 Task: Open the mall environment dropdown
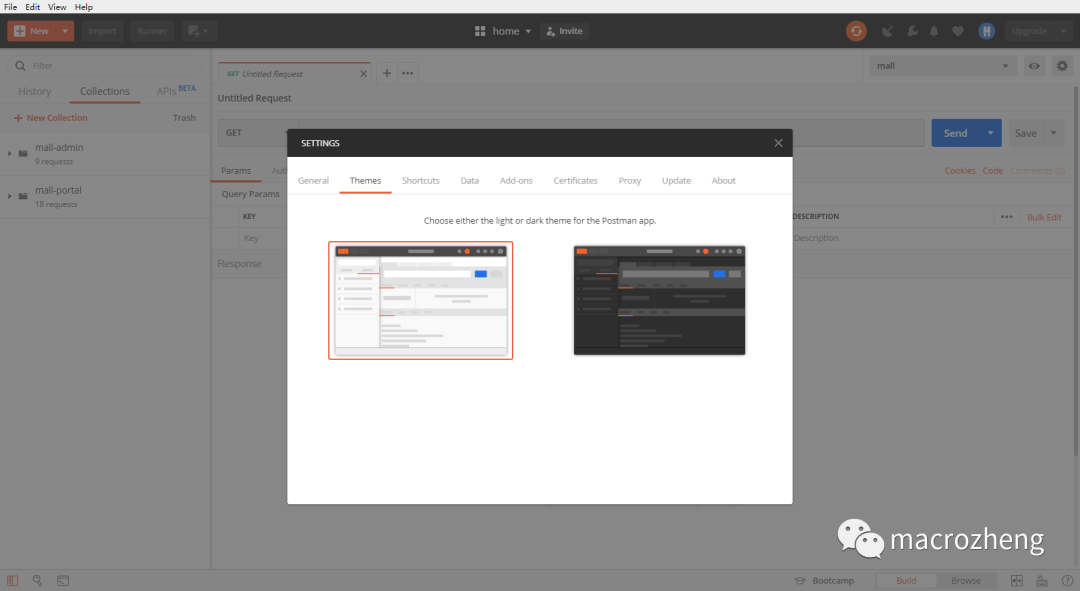[942, 66]
